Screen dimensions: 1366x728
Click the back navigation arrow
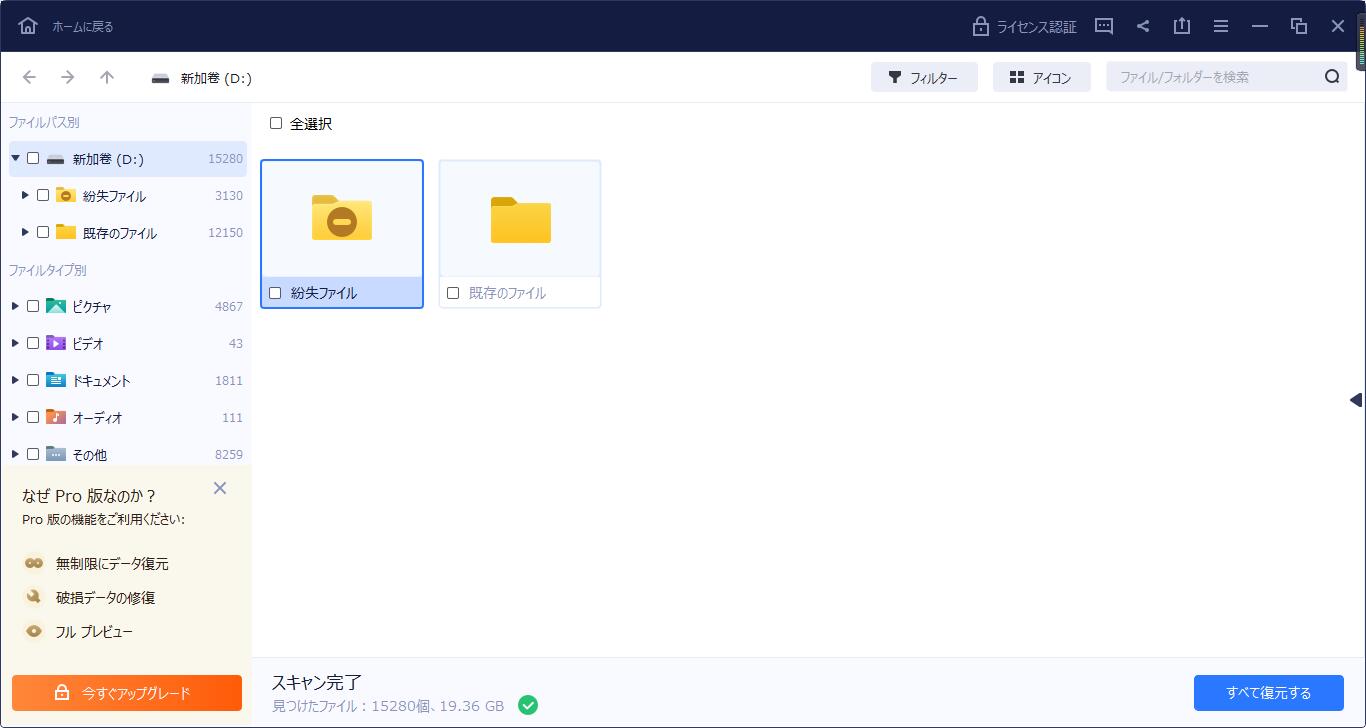[x=29, y=77]
